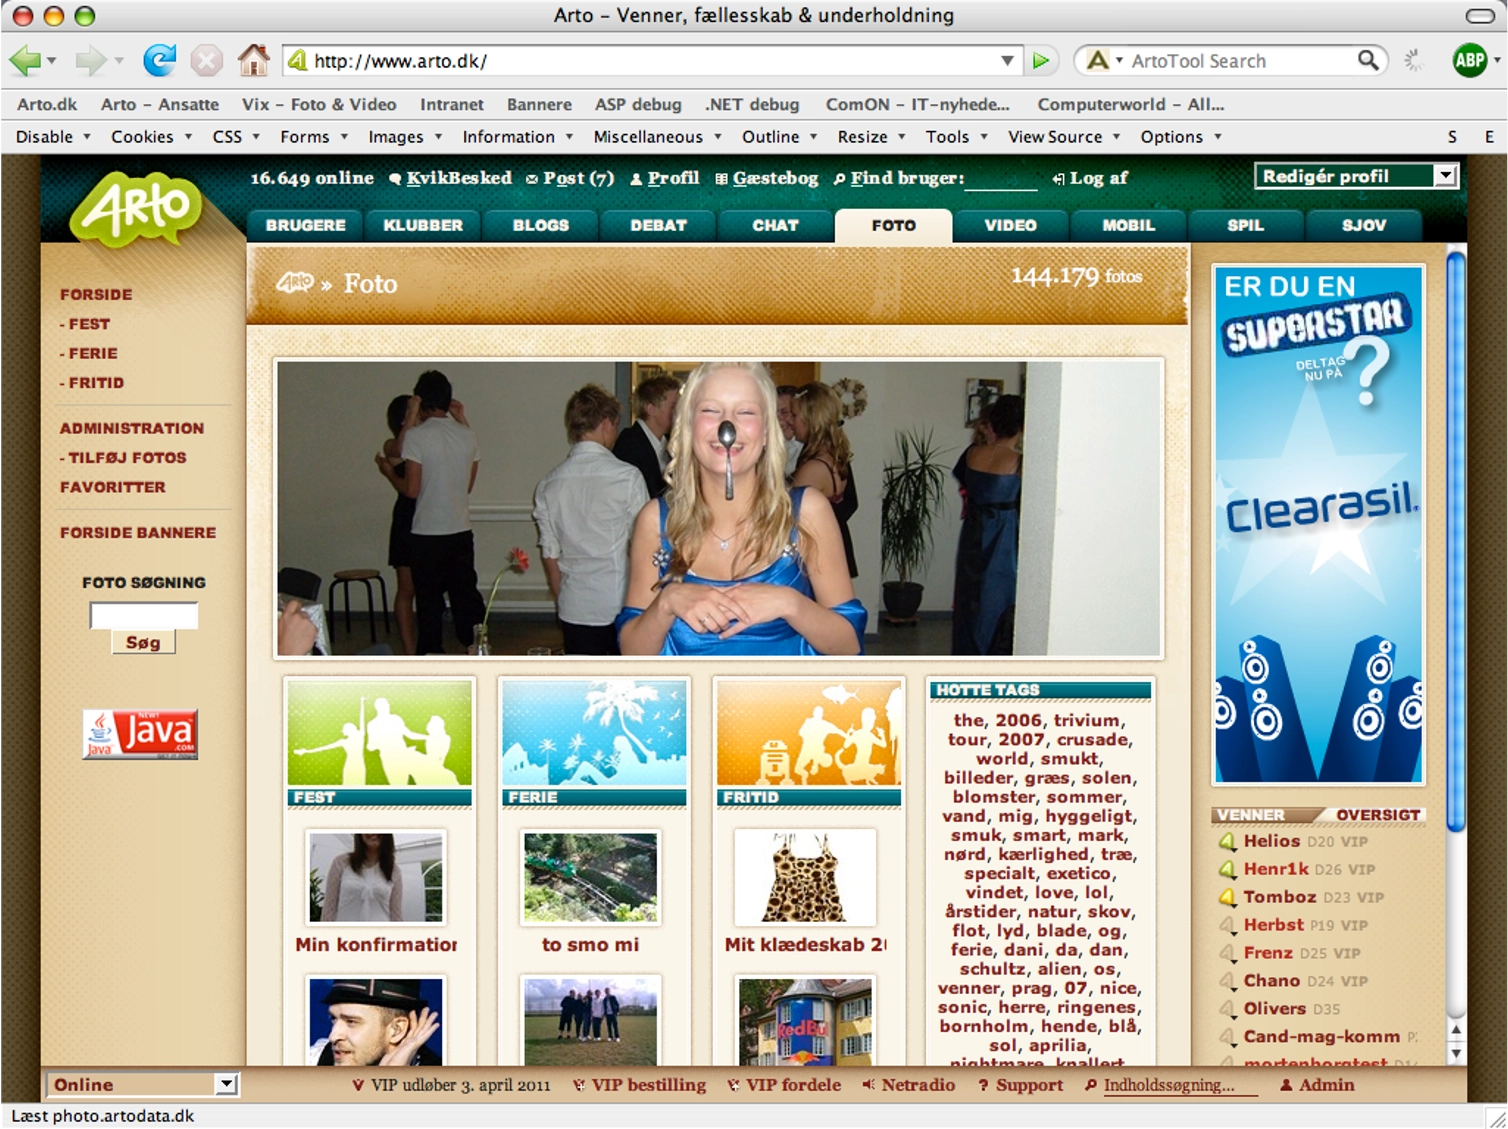The width and height of the screenshot is (1508, 1129).
Task: Reload the page with the refresh icon
Action: coord(159,61)
